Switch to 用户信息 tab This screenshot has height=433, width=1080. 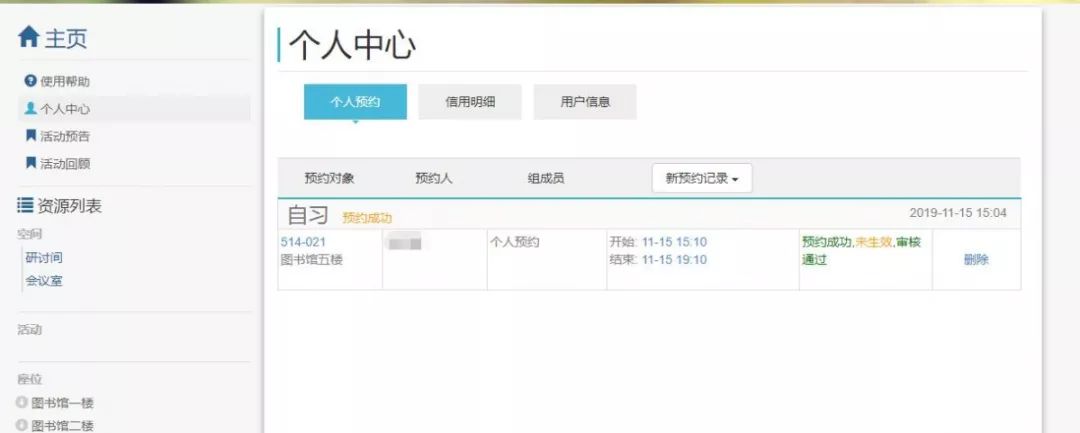click(x=585, y=102)
